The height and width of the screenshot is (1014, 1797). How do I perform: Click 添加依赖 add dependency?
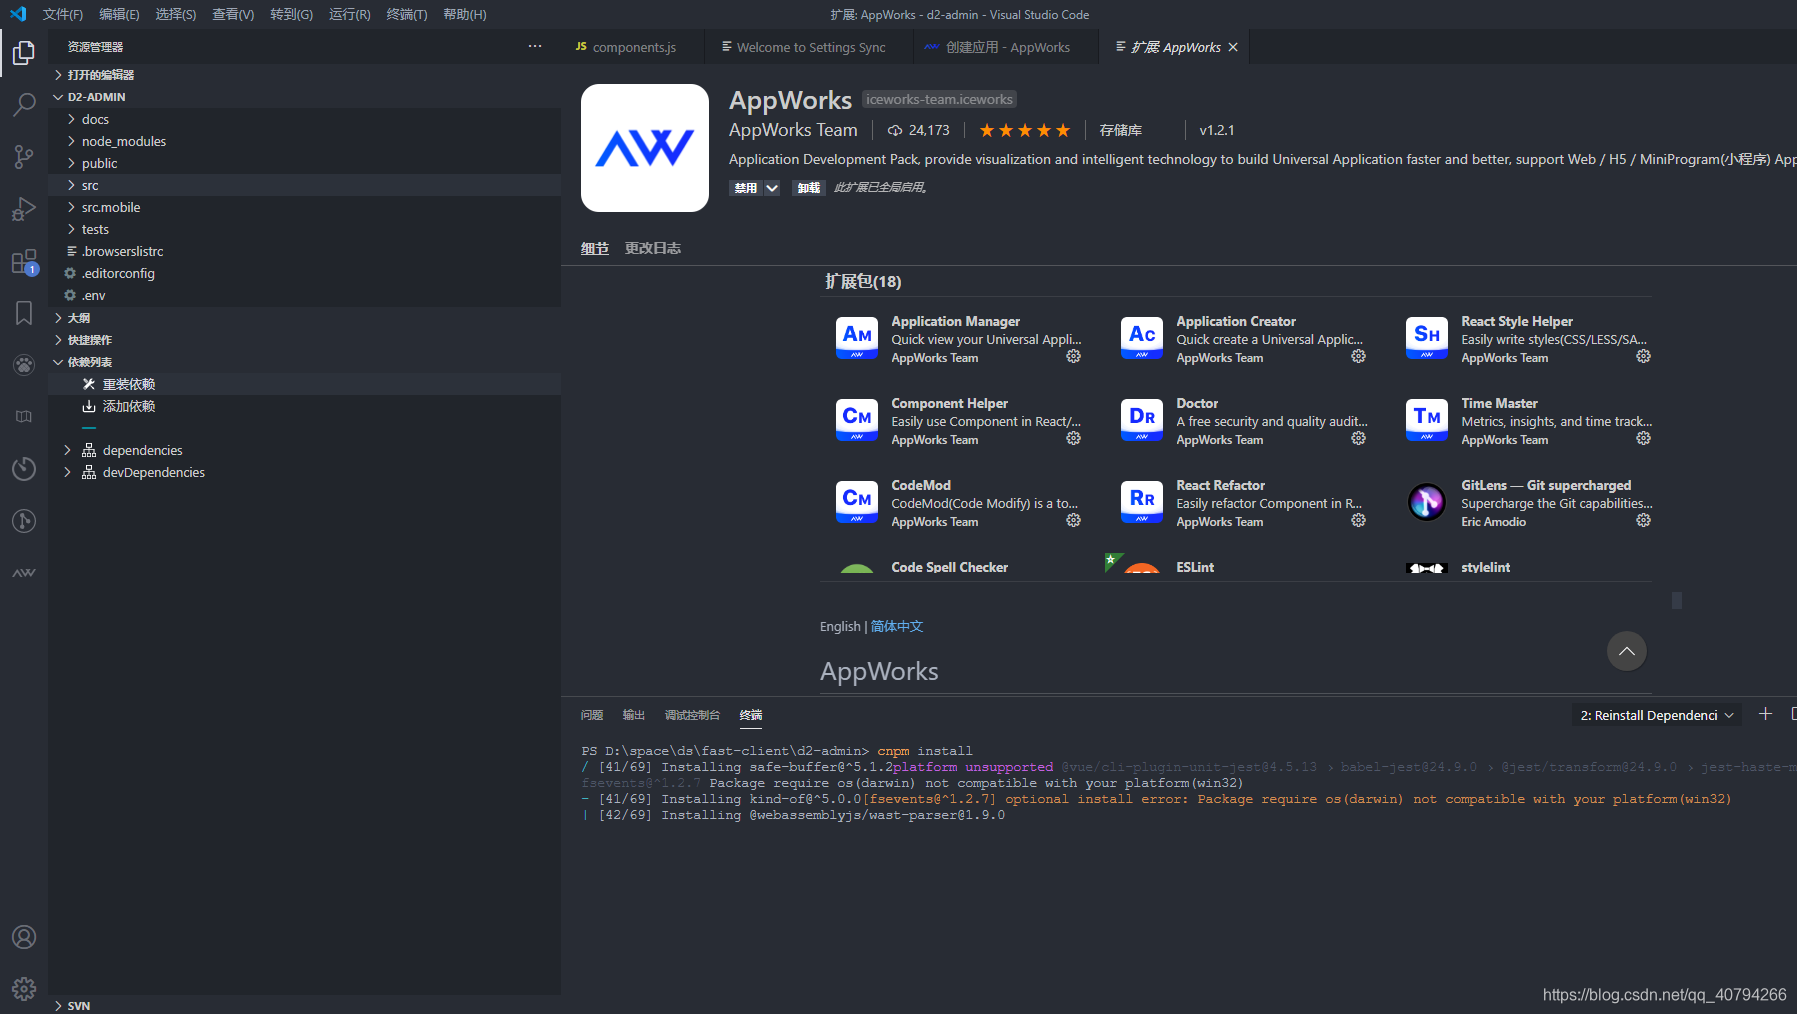point(304,406)
